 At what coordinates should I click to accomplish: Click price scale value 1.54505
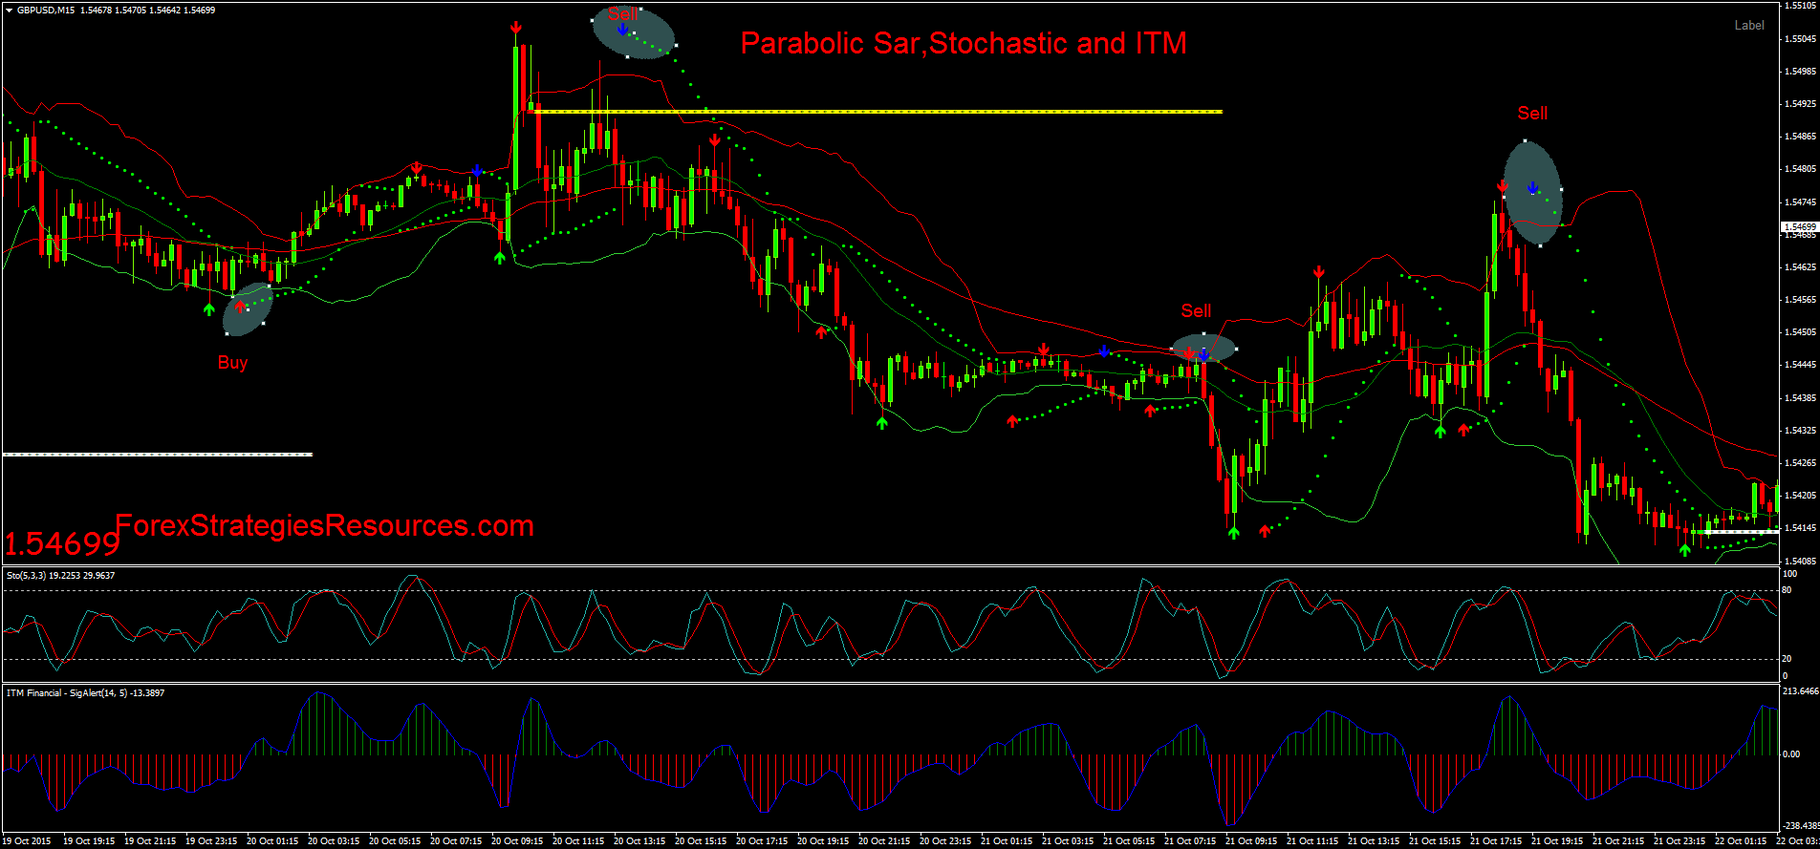pos(1800,332)
